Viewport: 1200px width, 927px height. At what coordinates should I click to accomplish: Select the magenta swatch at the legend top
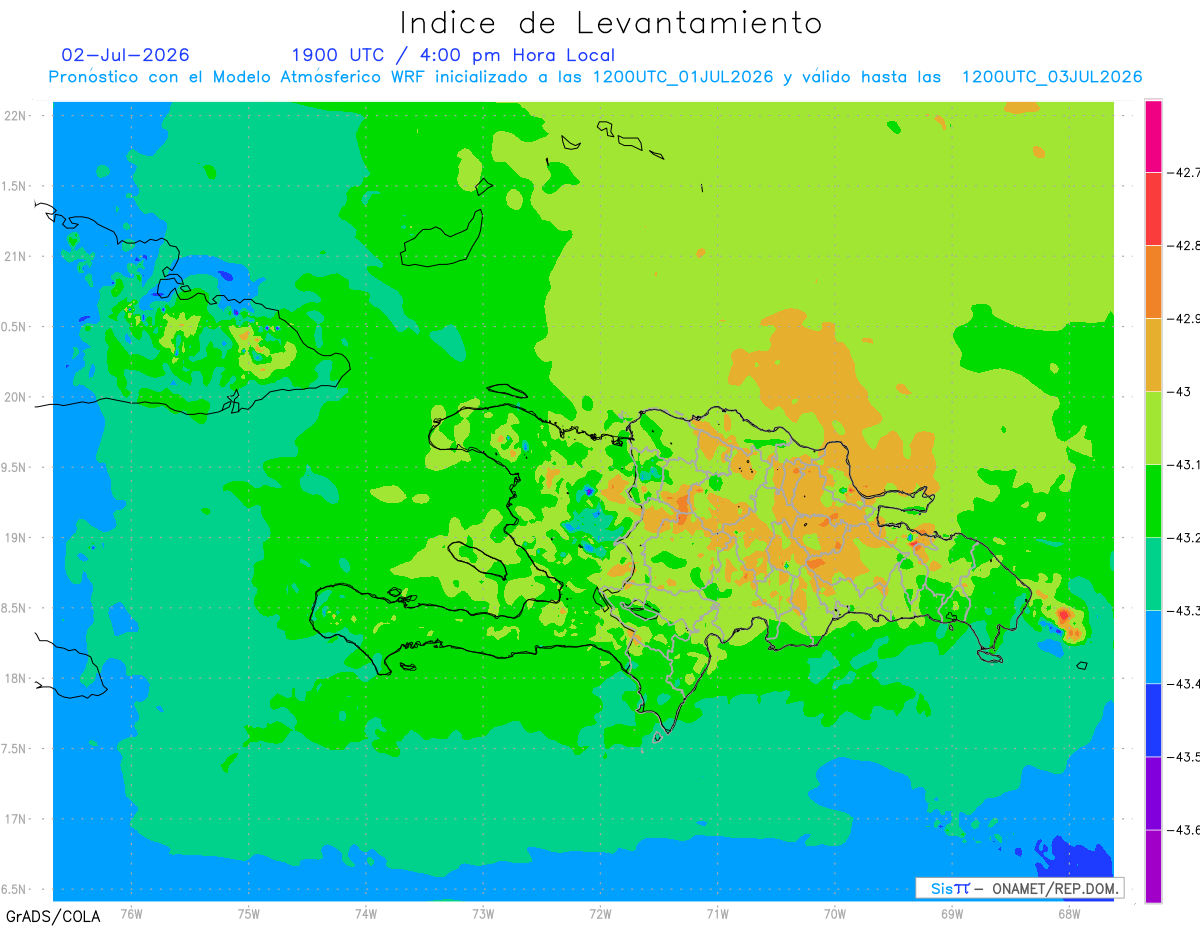click(x=1153, y=136)
